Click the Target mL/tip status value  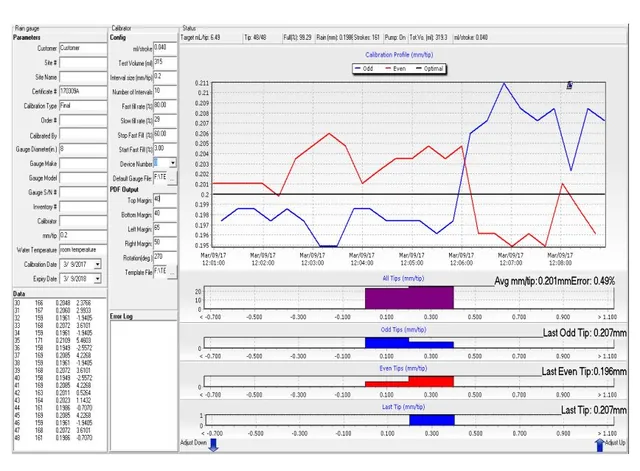[200, 38]
